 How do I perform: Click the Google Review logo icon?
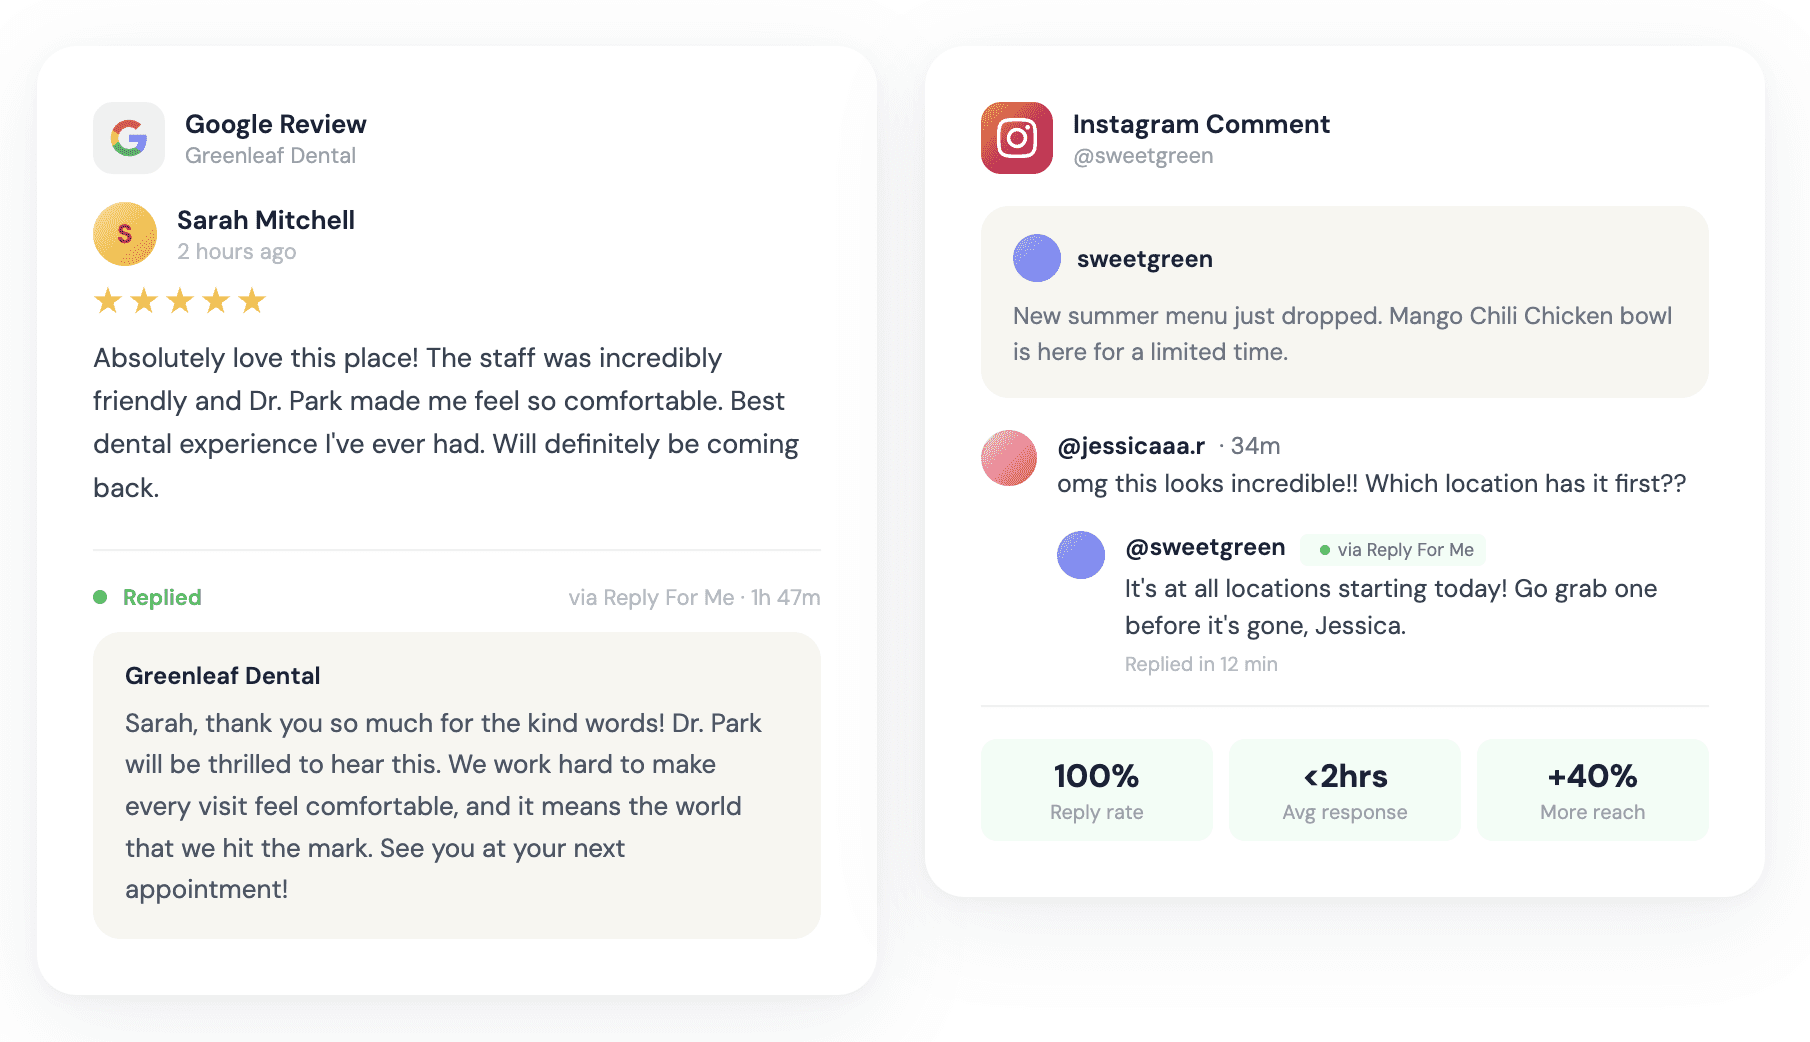coord(128,138)
